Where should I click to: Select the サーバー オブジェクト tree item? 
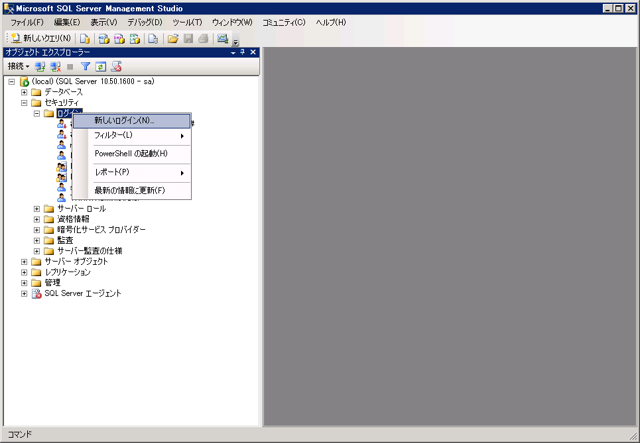point(76,262)
